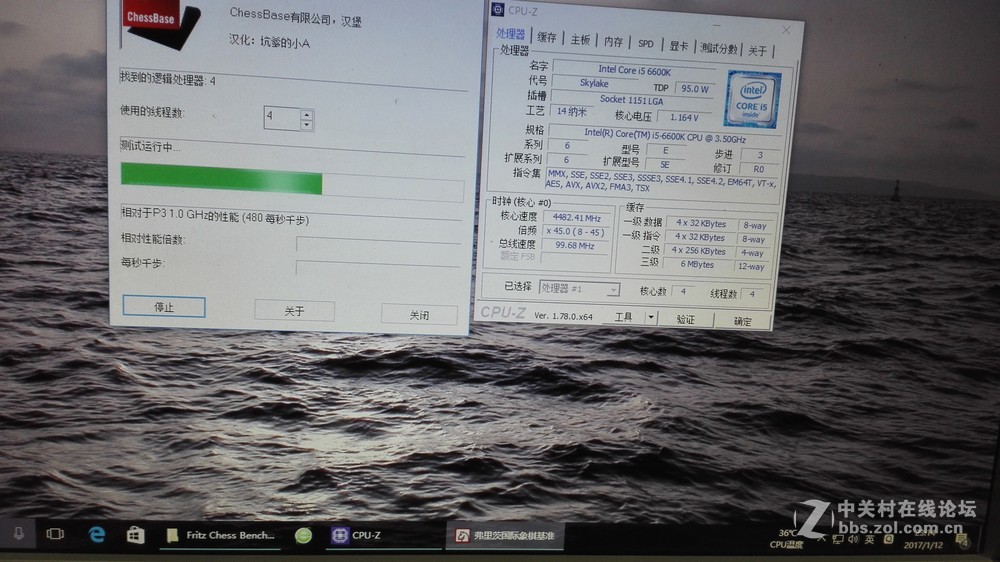Expand the dropdown arrow next to 工具
The width and height of the screenshot is (1000, 562).
(x=651, y=317)
